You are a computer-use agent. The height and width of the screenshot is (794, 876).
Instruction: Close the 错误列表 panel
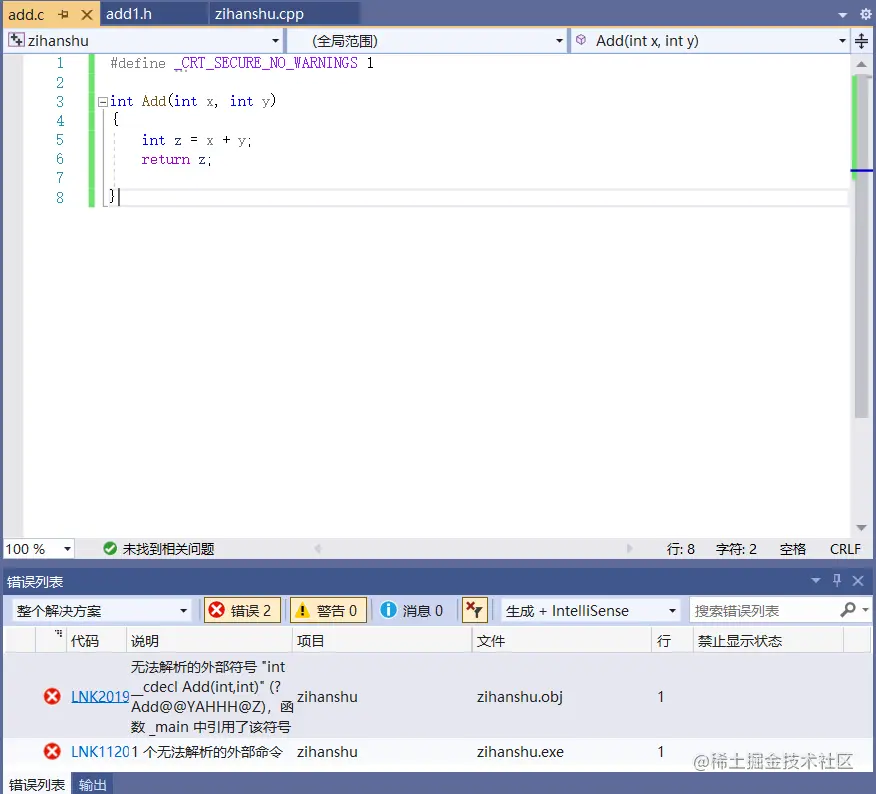(x=858, y=581)
